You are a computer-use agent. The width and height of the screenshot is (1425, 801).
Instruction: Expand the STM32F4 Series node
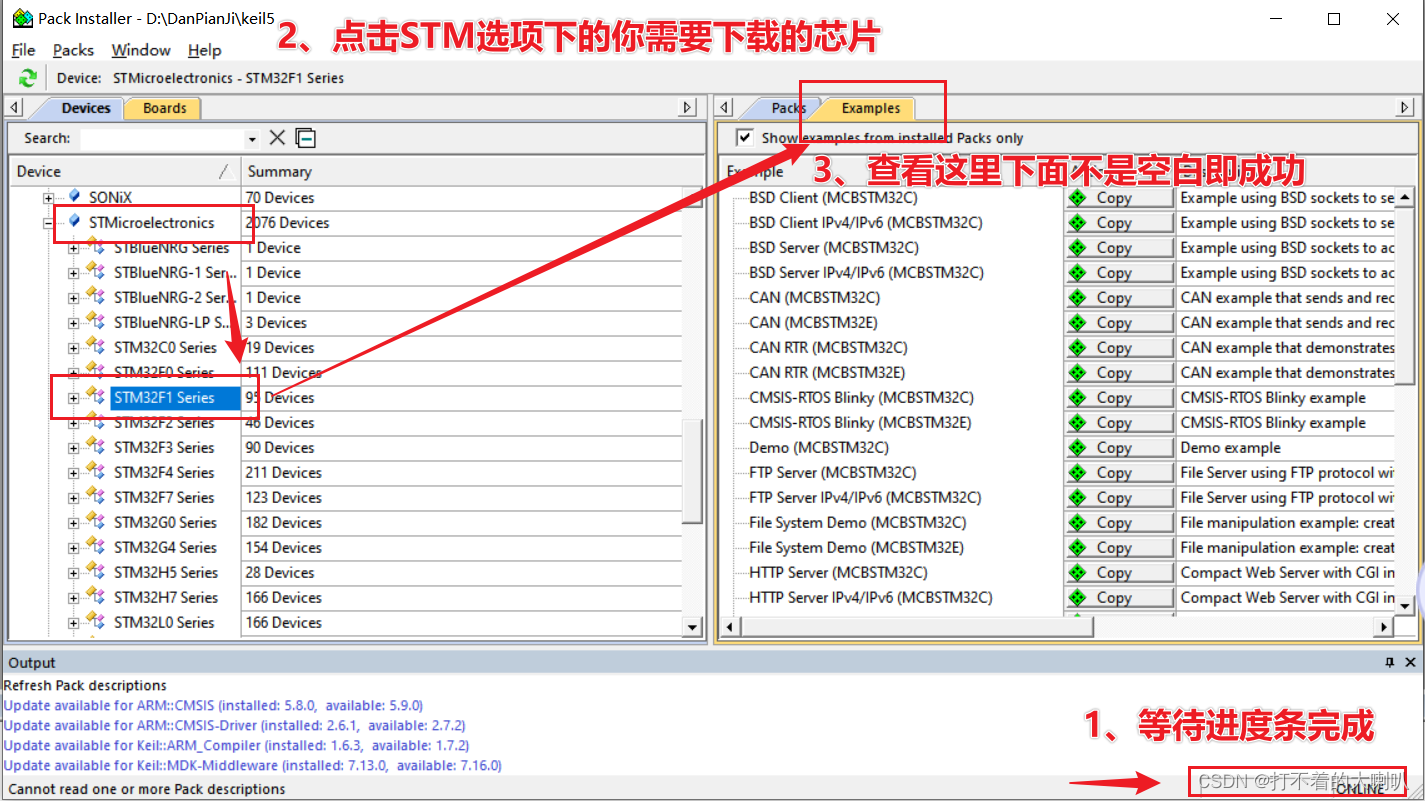click(x=73, y=473)
